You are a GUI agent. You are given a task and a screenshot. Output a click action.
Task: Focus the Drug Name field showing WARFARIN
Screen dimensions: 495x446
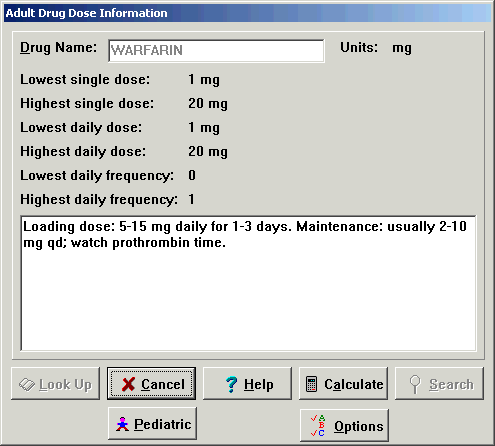click(x=216, y=51)
